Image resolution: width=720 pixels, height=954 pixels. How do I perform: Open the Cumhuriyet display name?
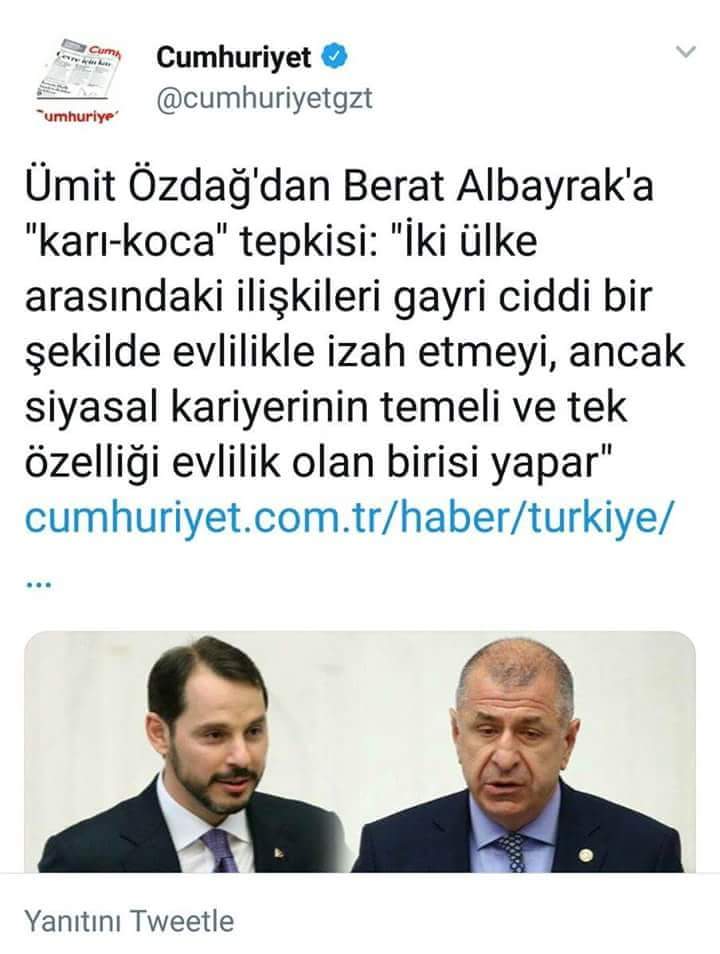(x=234, y=58)
